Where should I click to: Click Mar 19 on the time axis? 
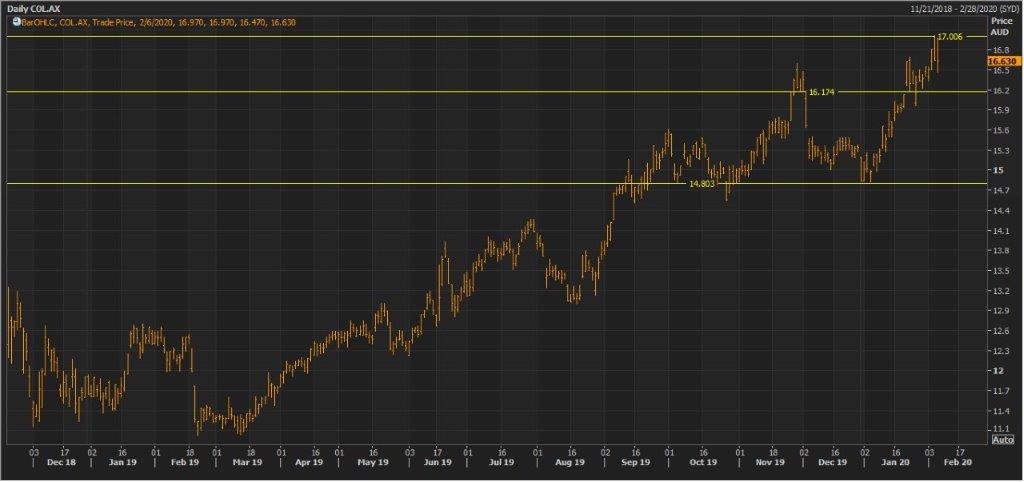pyautogui.click(x=250, y=464)
